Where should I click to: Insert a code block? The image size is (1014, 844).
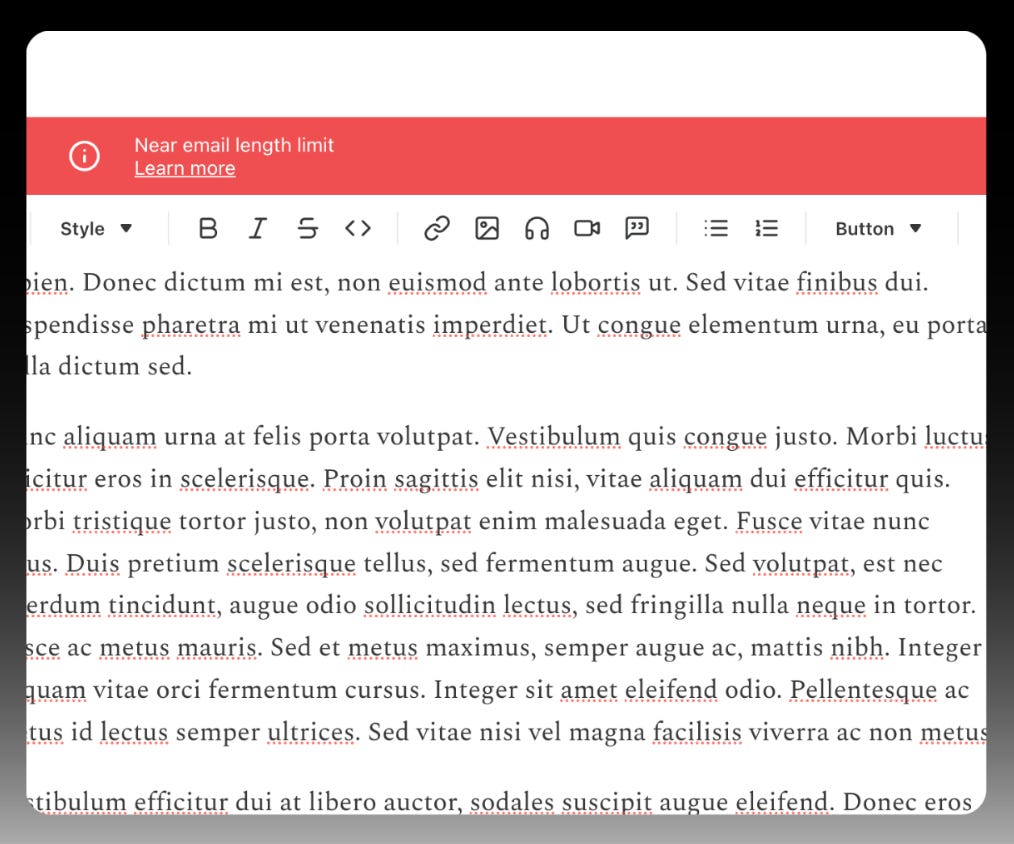[358, 228]
